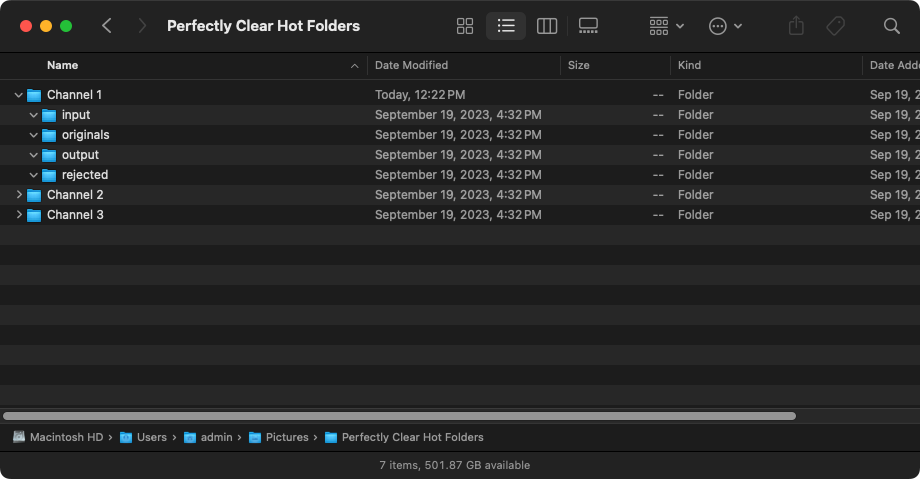Collapse the rejected subfolder chevron
920x479 pixels.
click(x=33, y=175)
